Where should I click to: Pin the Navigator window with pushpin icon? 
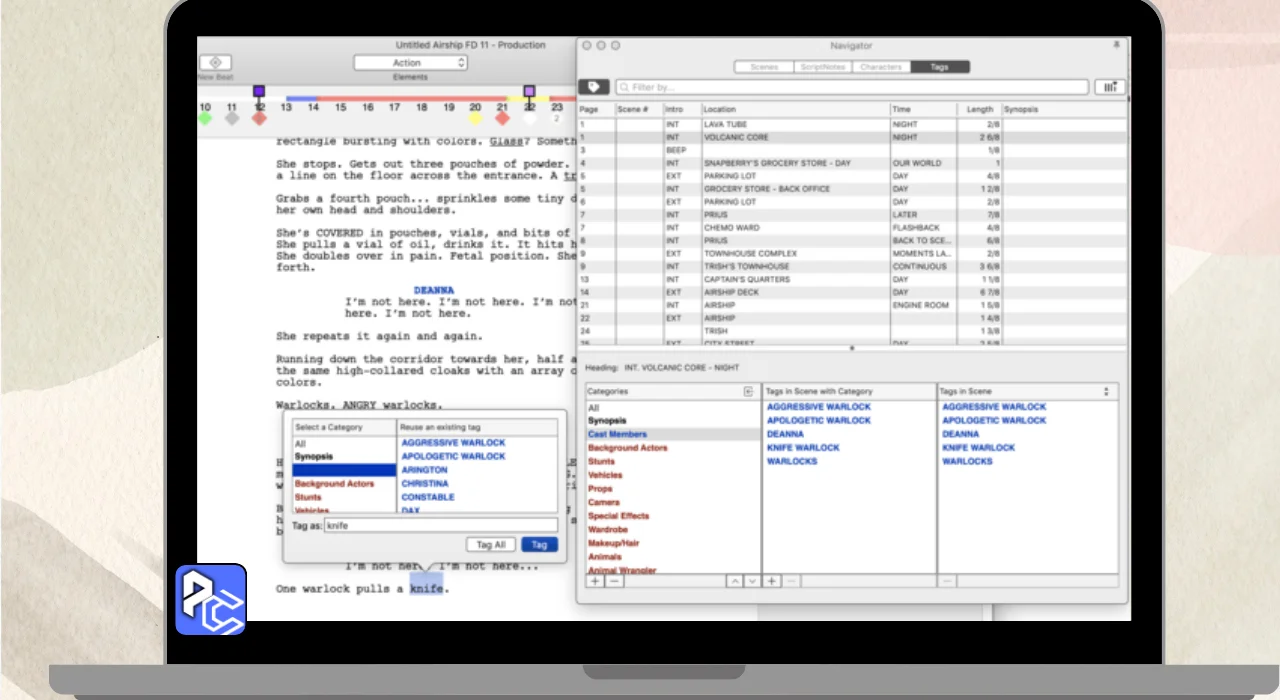tap(1116, 45)
